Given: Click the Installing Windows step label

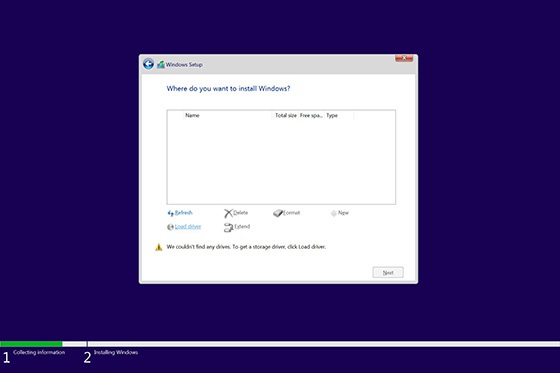Looking at the screenshot, I should (x=116, y=352).
